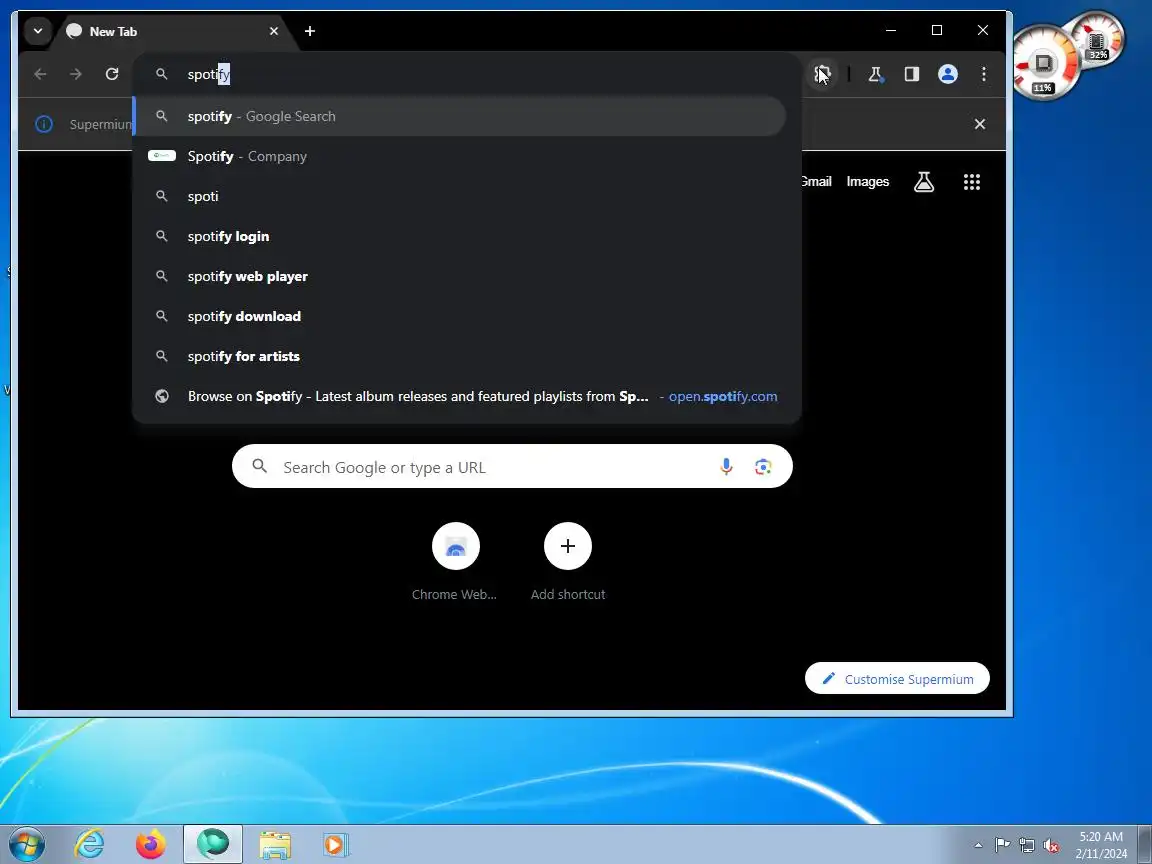This screenshot has width=1152, height=864.
Task: Open Windows Media Player on taskbar
Action: tap(335, 846)
